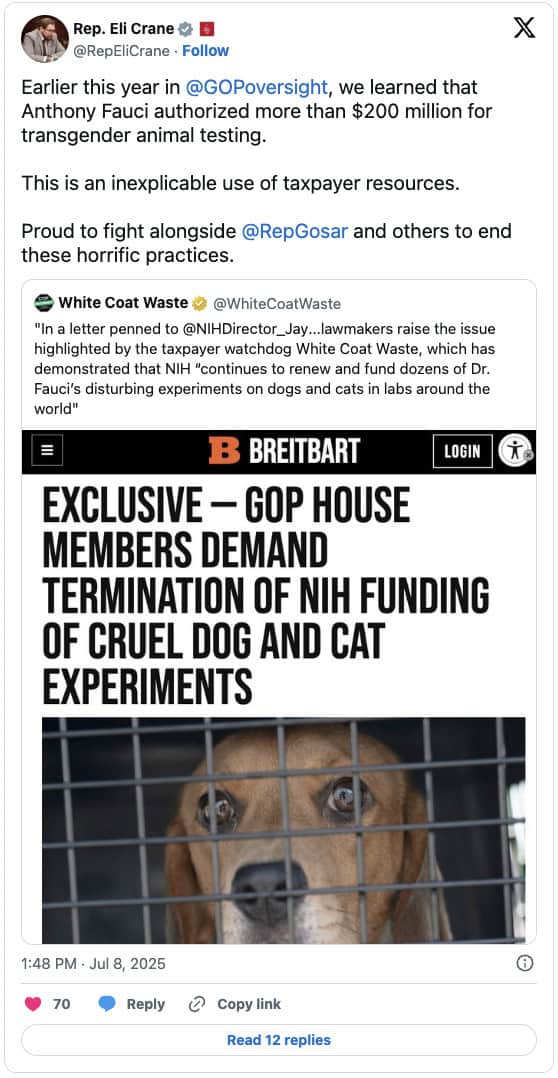Click the copy link chain icon
Screen dimensions: 558x1078
(x=197, y=1004)
